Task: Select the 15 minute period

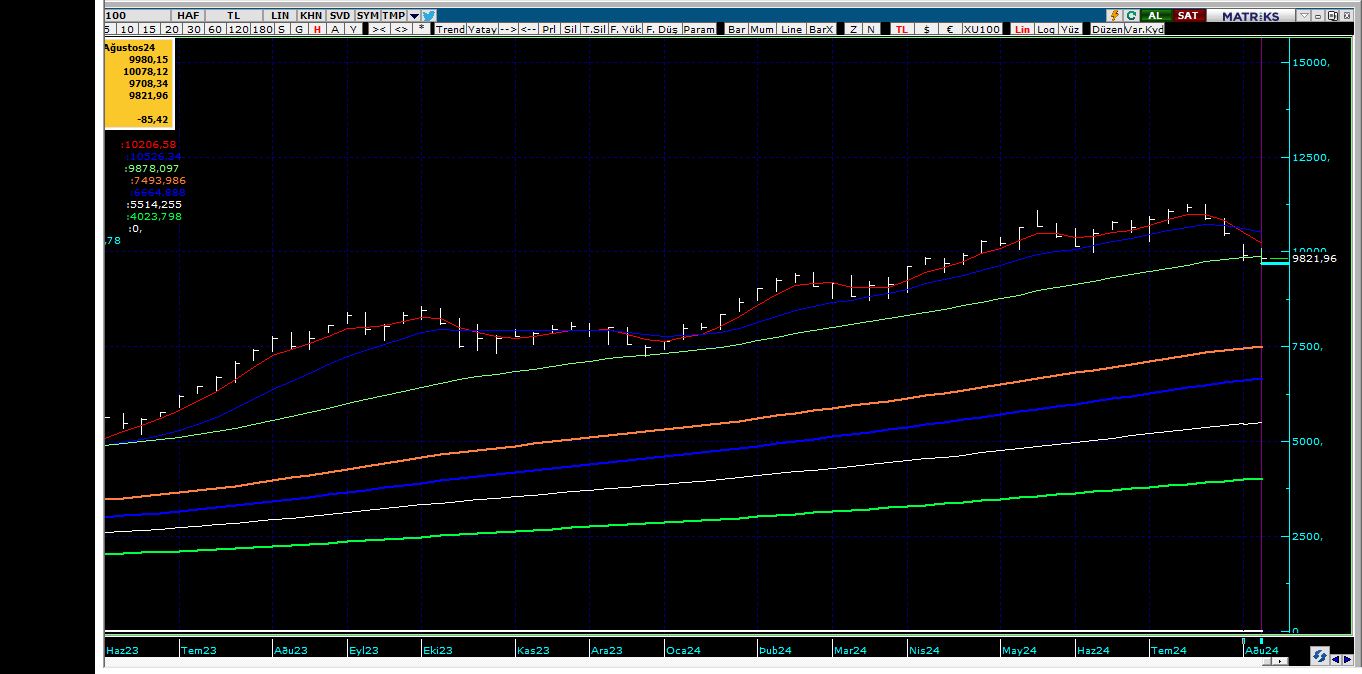Action: 149,30
